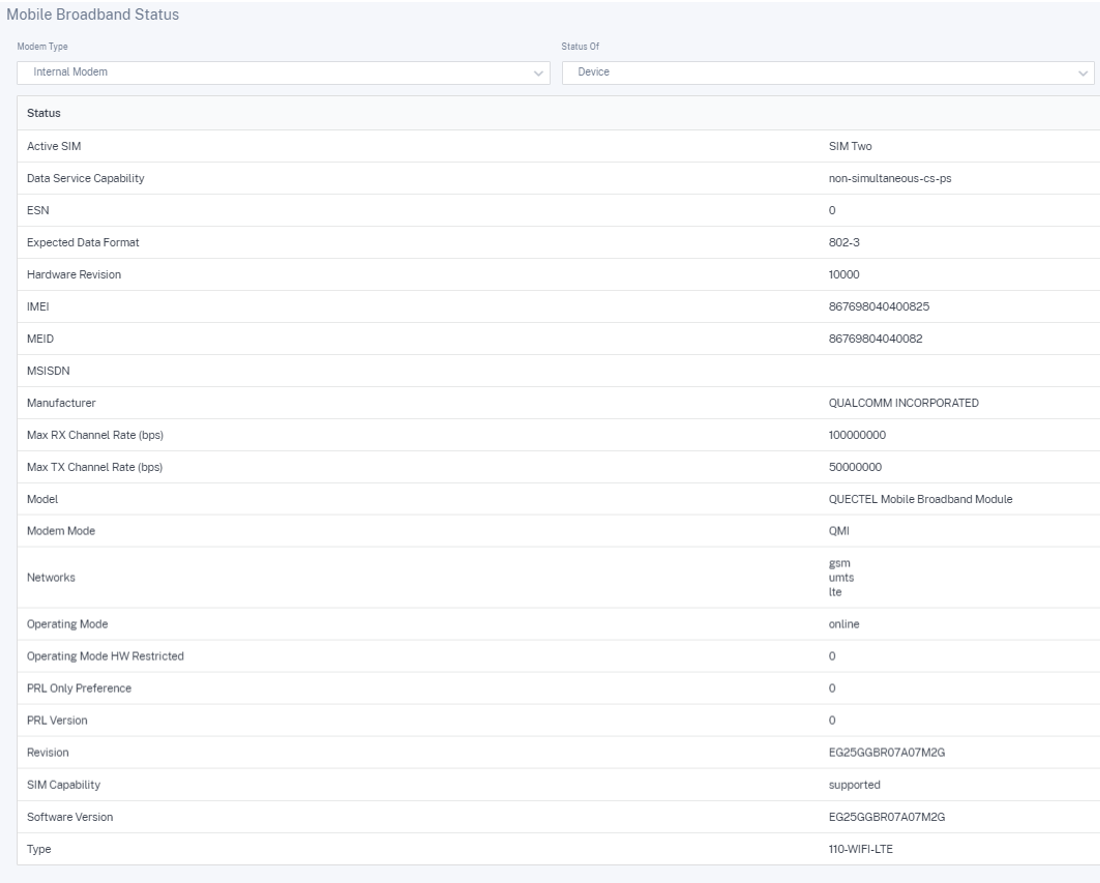The width and height of the screenshot is (1100, 883).
Task: Select the umts network entry
Action: click(841, 578)
